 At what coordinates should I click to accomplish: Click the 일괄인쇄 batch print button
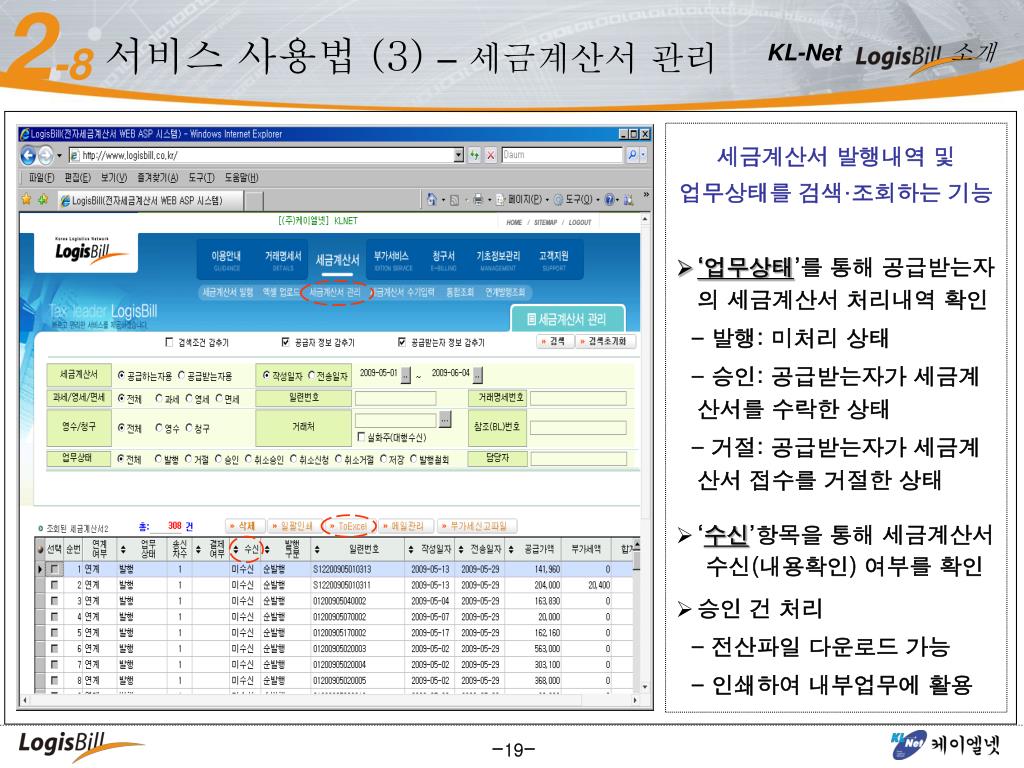click(x=293, y=526)
